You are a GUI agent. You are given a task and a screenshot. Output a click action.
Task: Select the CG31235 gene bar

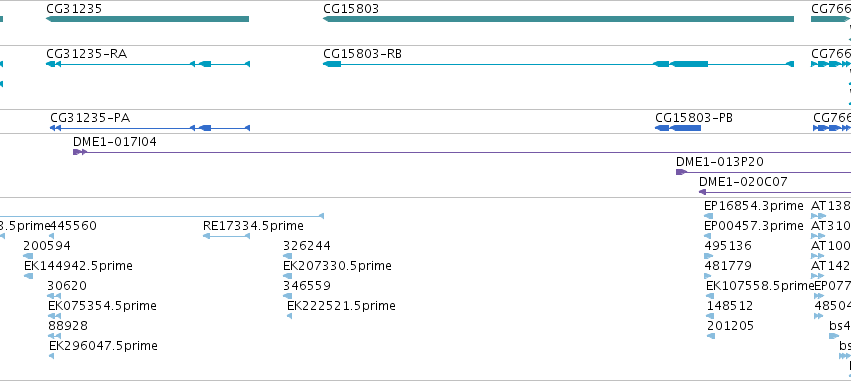pos(148,19)
